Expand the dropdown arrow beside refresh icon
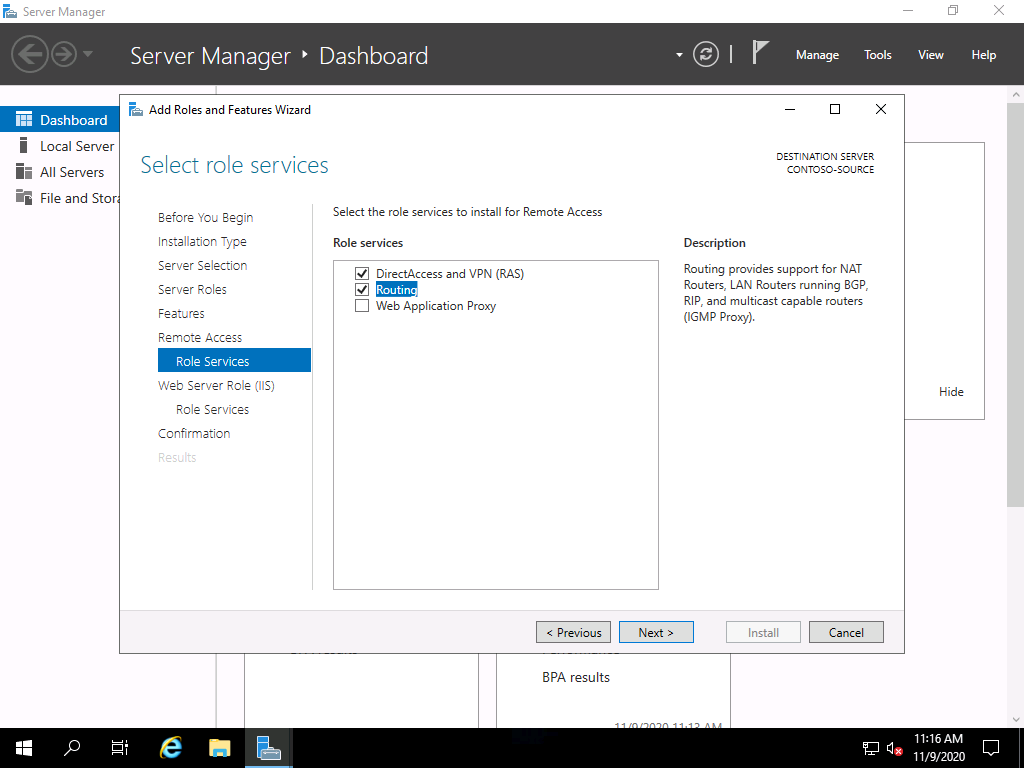The width and height of the screenshot is (1024, 768). tap(679, 55)
